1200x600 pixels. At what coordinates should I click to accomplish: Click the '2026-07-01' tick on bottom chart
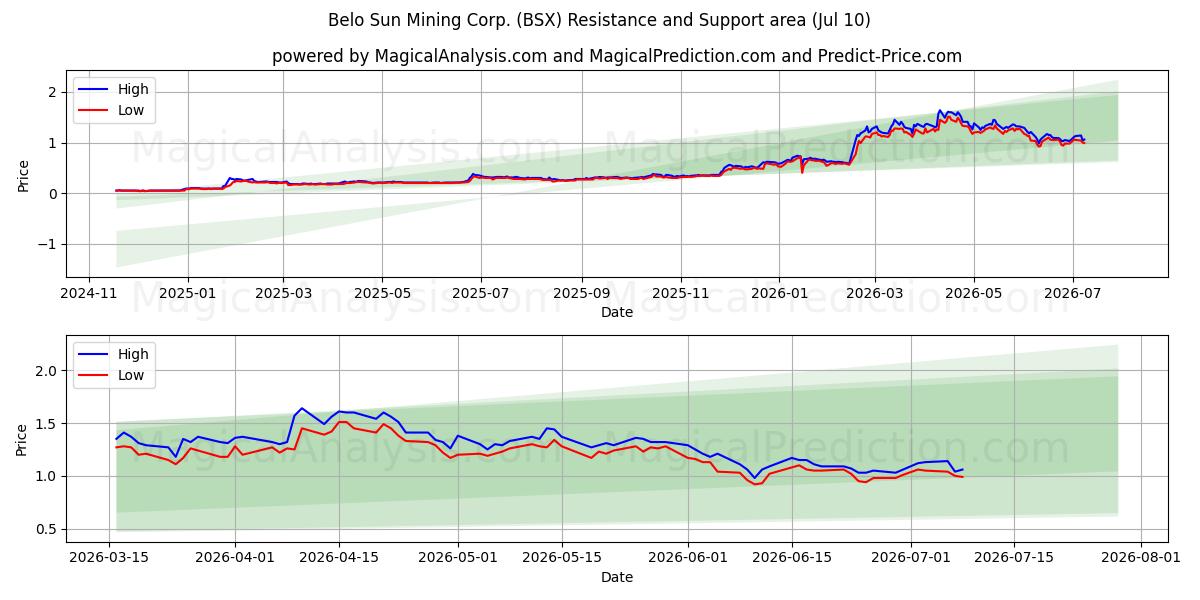(911, 558)
